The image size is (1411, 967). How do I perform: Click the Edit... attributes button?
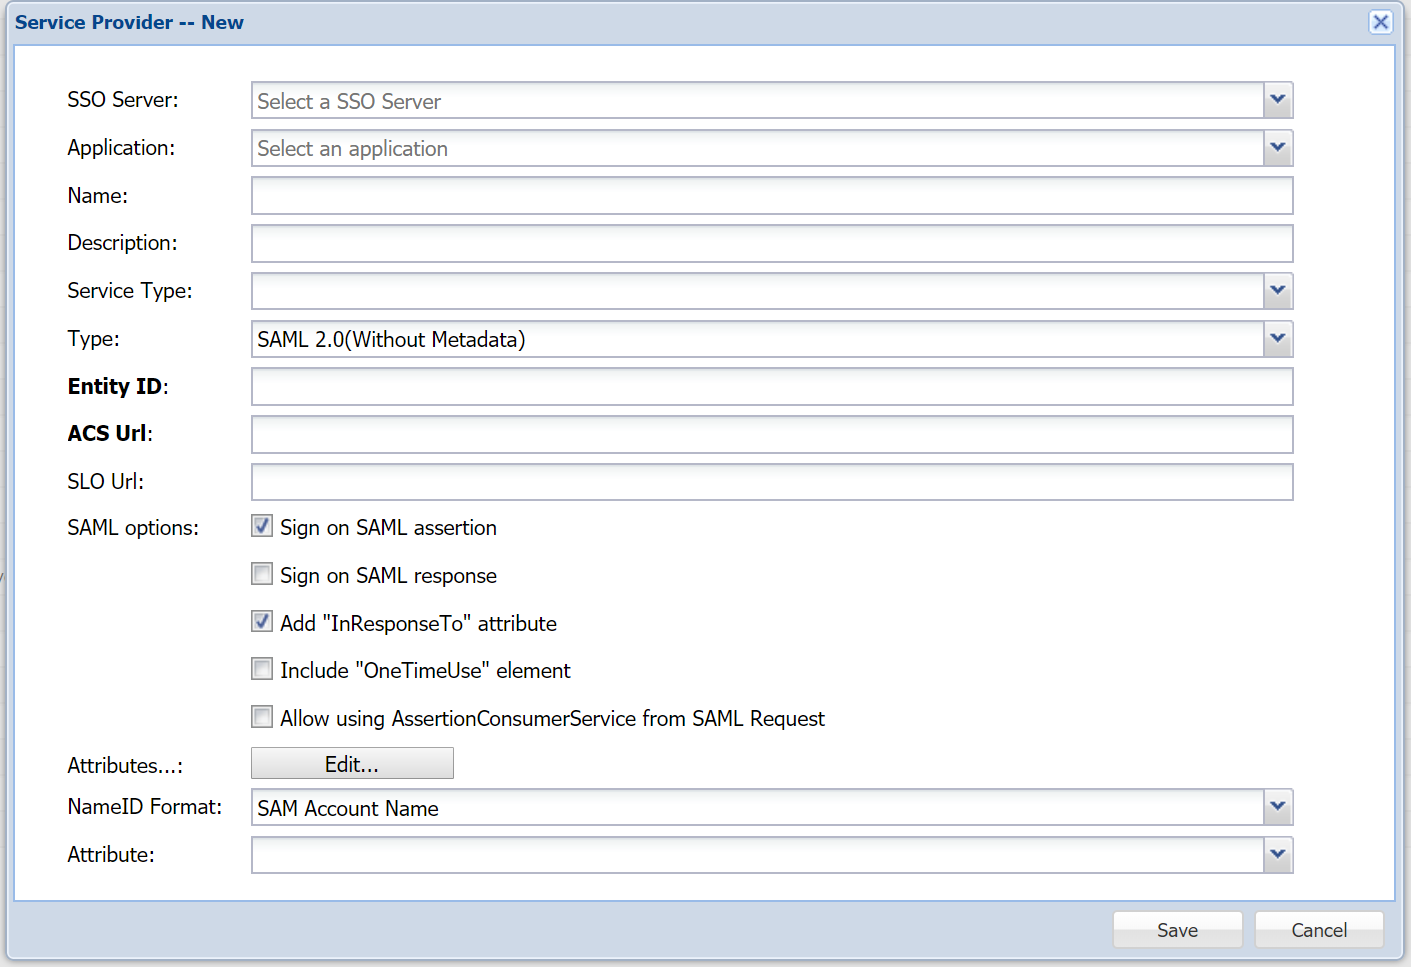point(352,764)
